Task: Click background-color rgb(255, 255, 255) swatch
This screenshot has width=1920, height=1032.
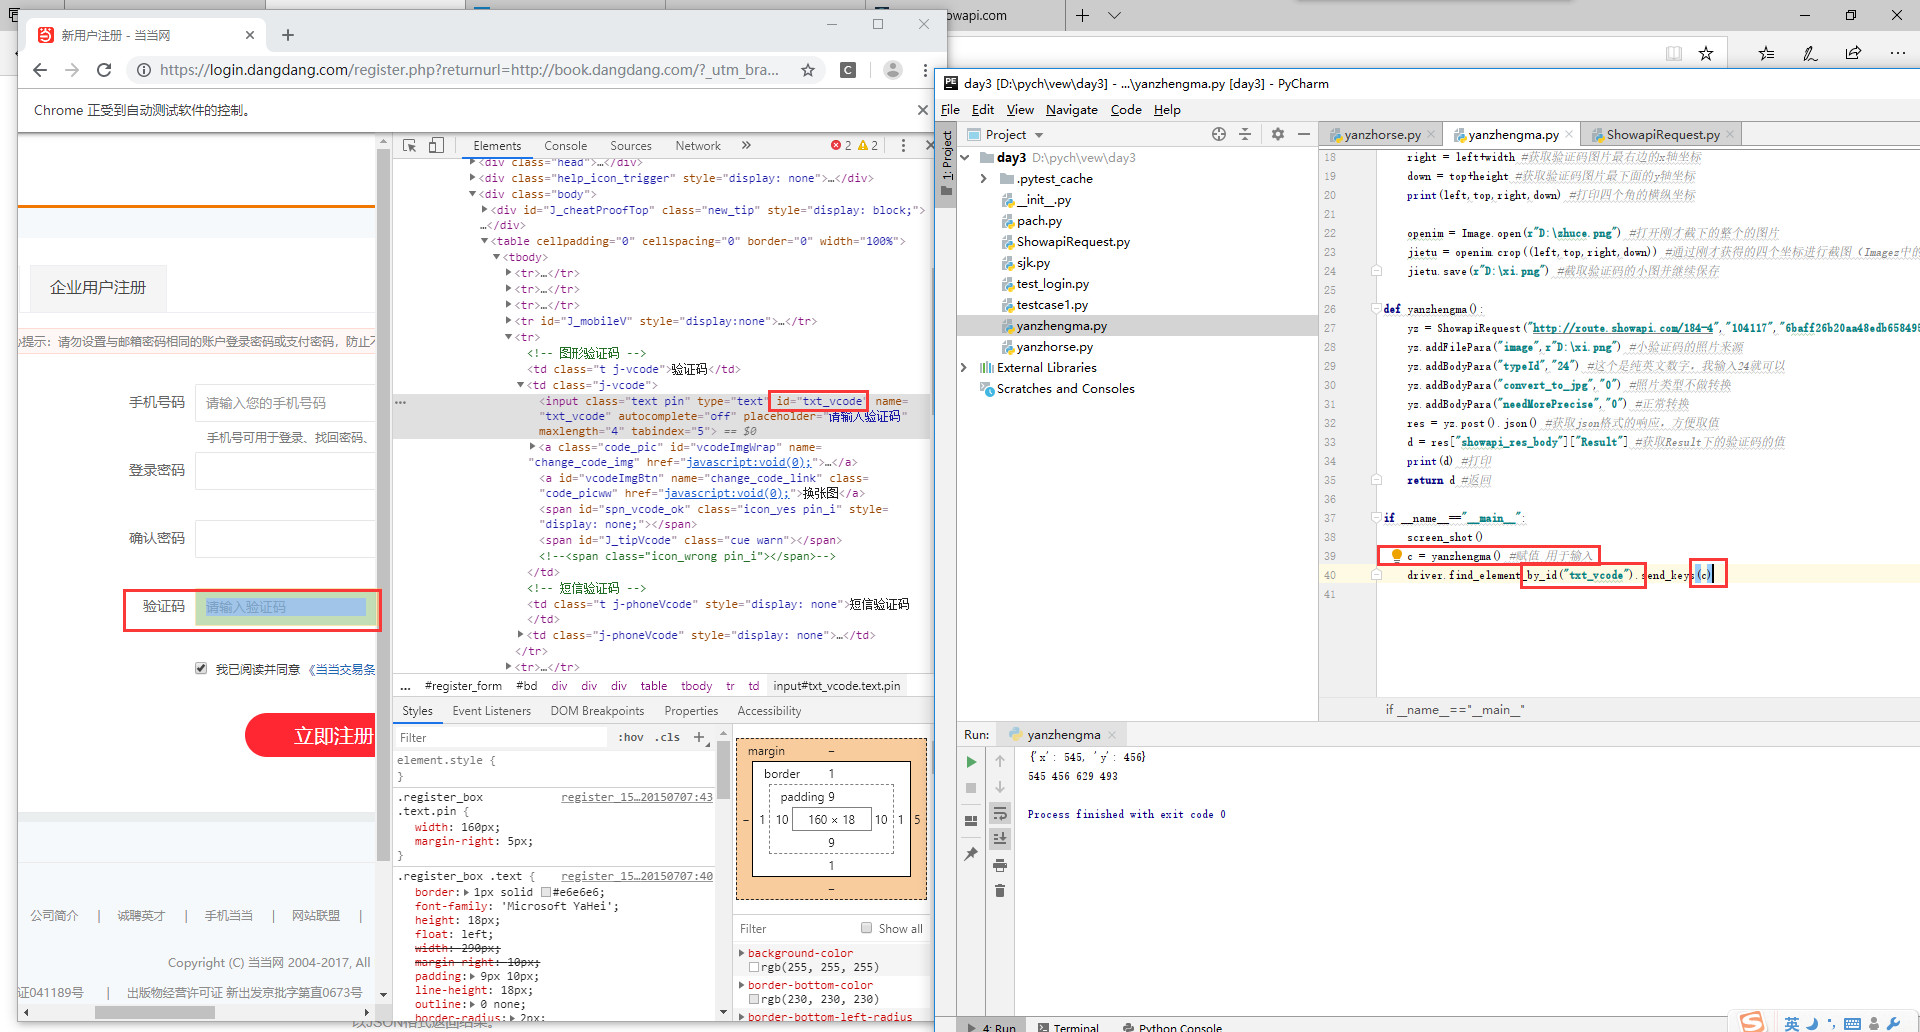Action: [x=753, y=967]
